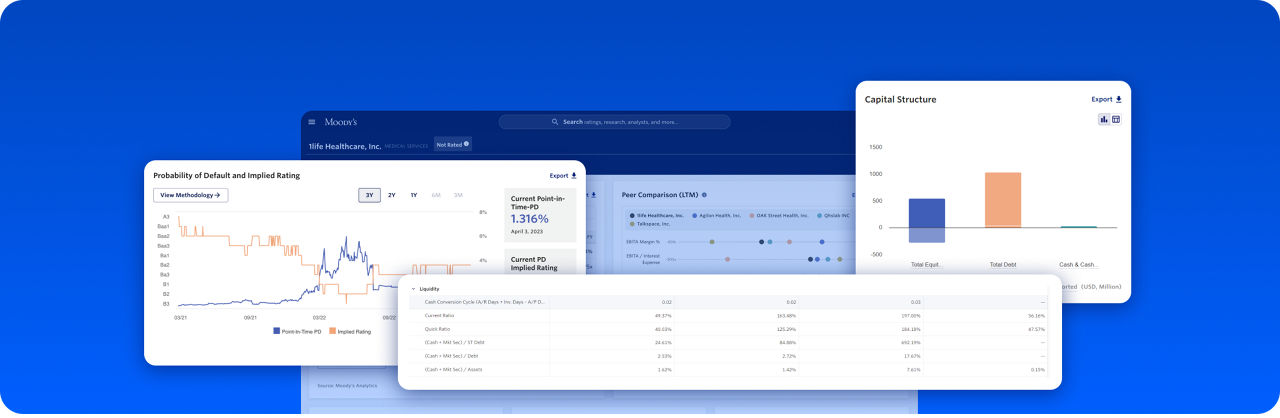Click the search magnifier icon

point(555,122)
